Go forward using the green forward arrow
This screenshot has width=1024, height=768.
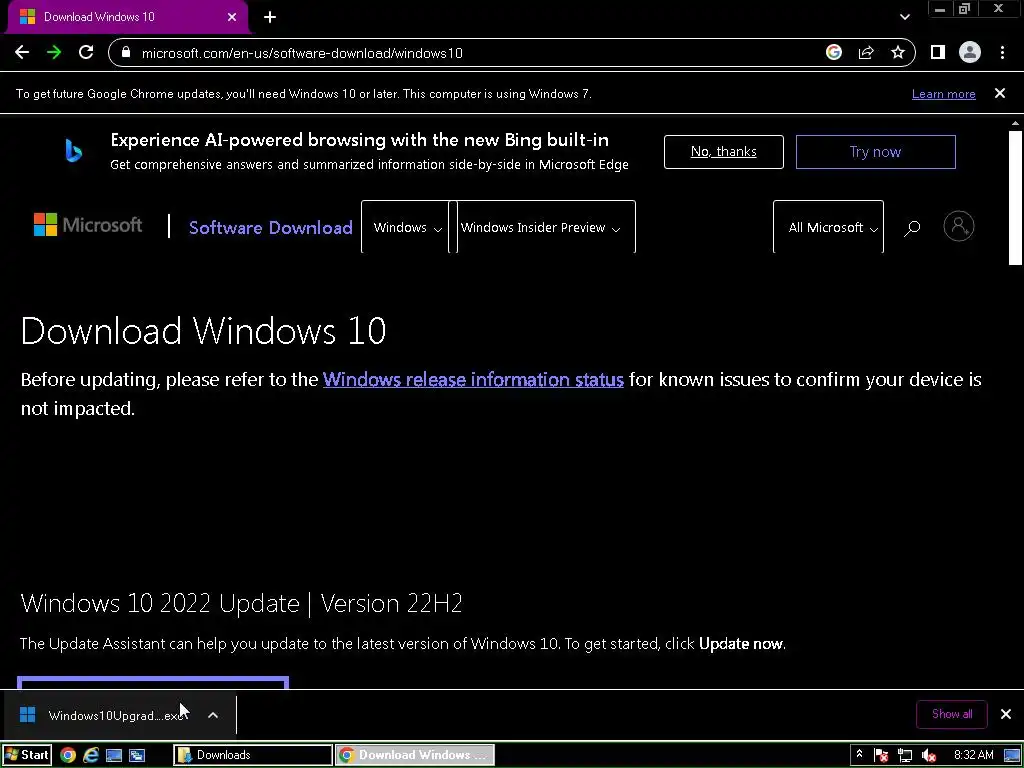pos(54,53)
